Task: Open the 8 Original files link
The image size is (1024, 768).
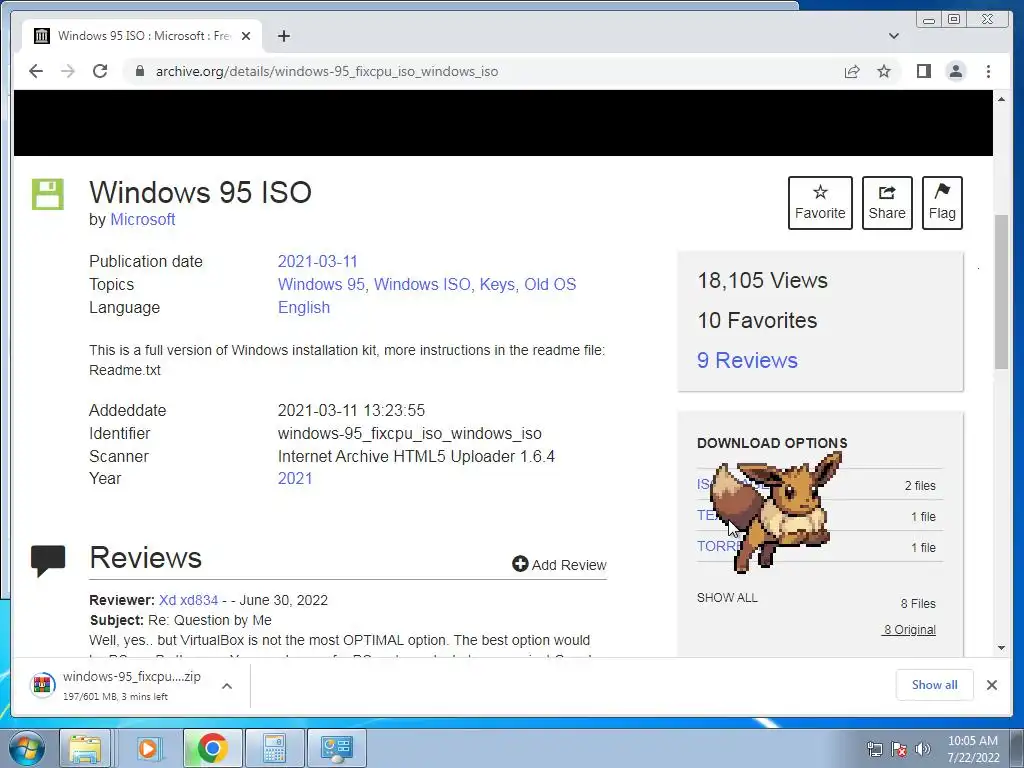Action: 909,630
